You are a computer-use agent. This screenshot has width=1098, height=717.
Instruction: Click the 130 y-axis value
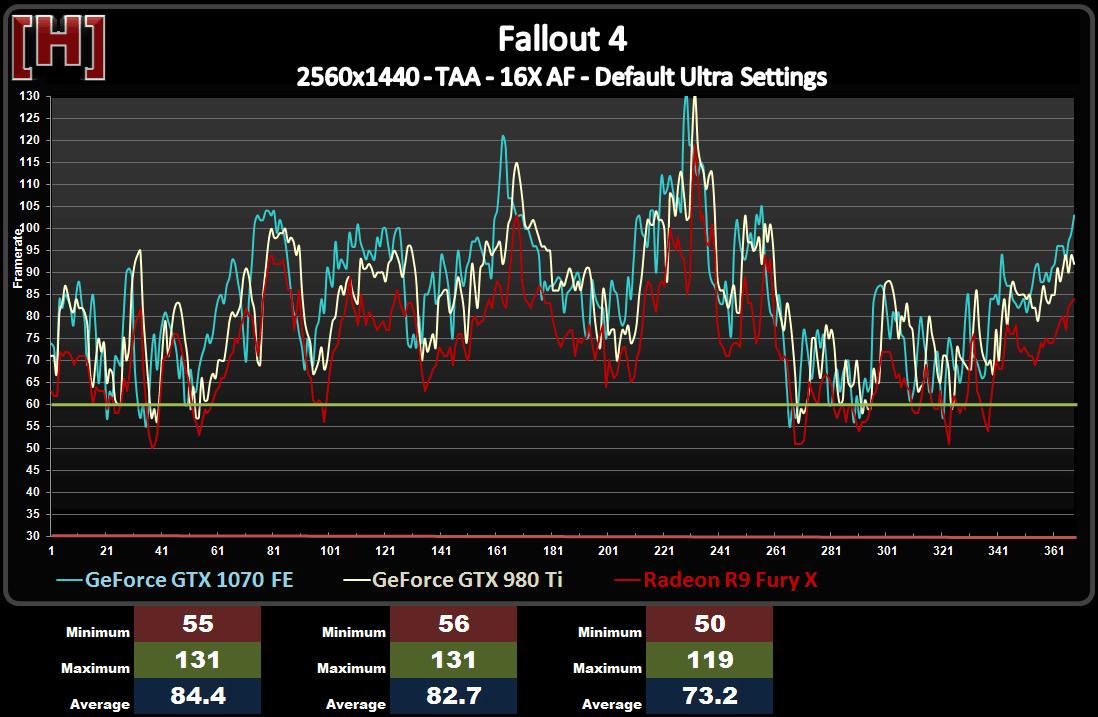tap(29, 96)
